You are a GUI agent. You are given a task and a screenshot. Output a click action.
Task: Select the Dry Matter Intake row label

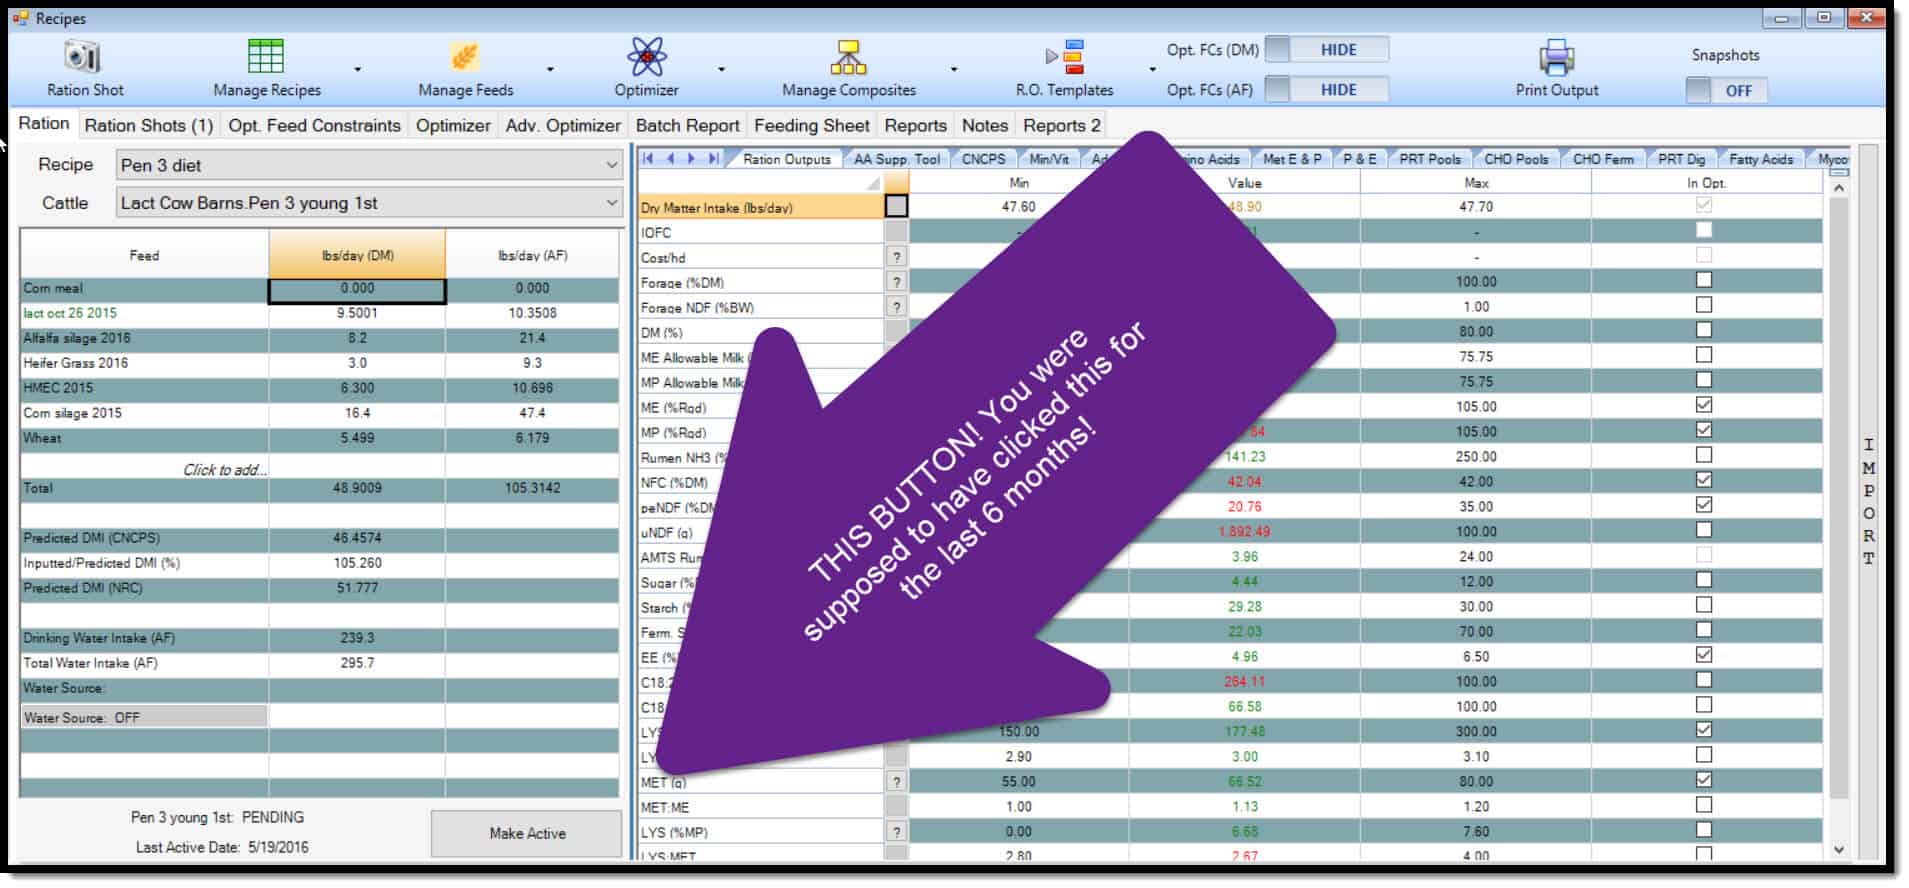click(x=761, y=207)
